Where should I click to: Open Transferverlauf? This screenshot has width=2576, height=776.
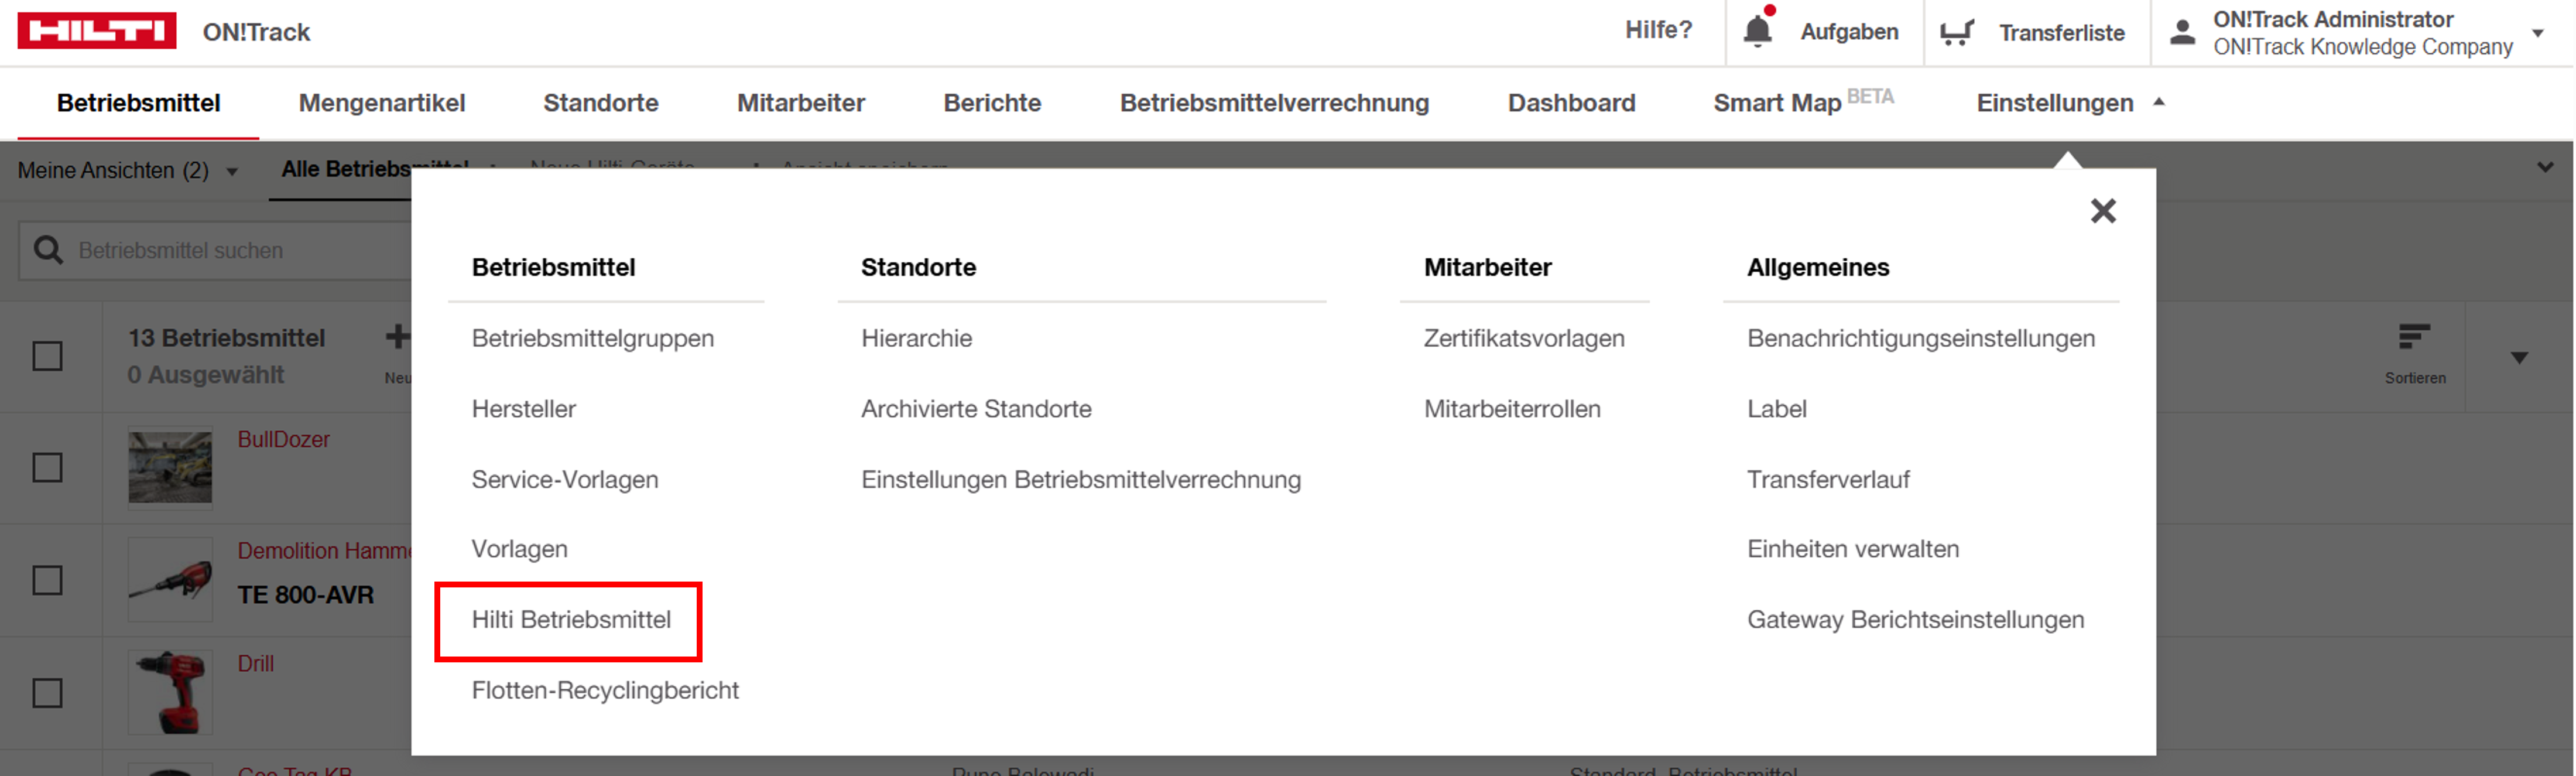1828,480
